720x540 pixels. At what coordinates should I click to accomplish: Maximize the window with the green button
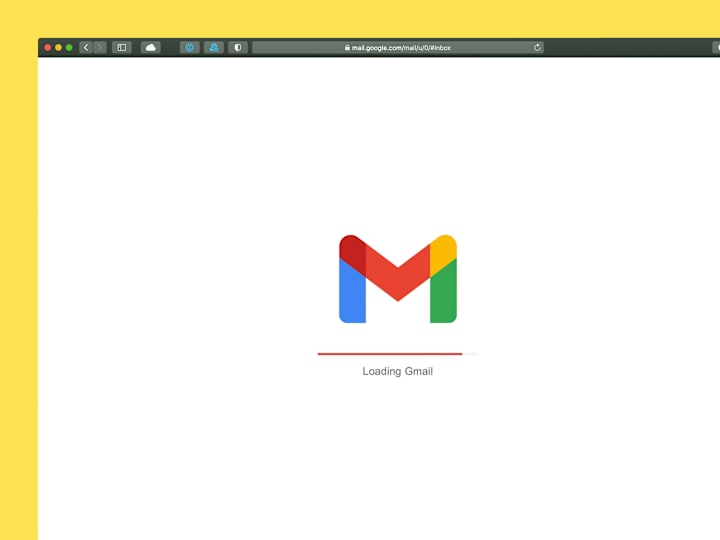pos(69,47)
